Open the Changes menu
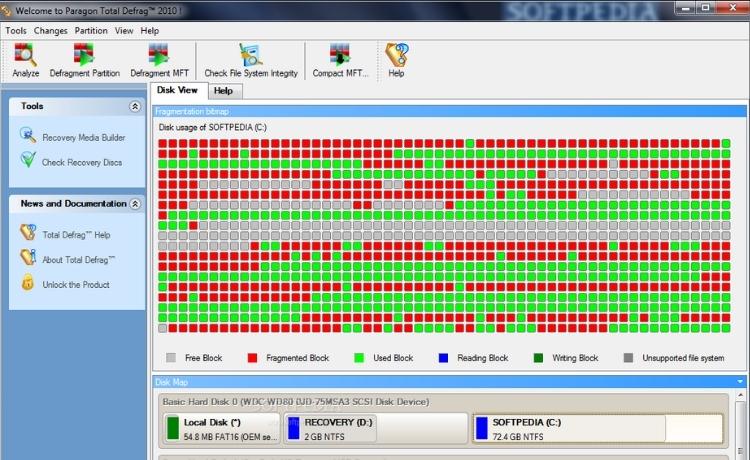The image size is (750, 460). (51, 31)
